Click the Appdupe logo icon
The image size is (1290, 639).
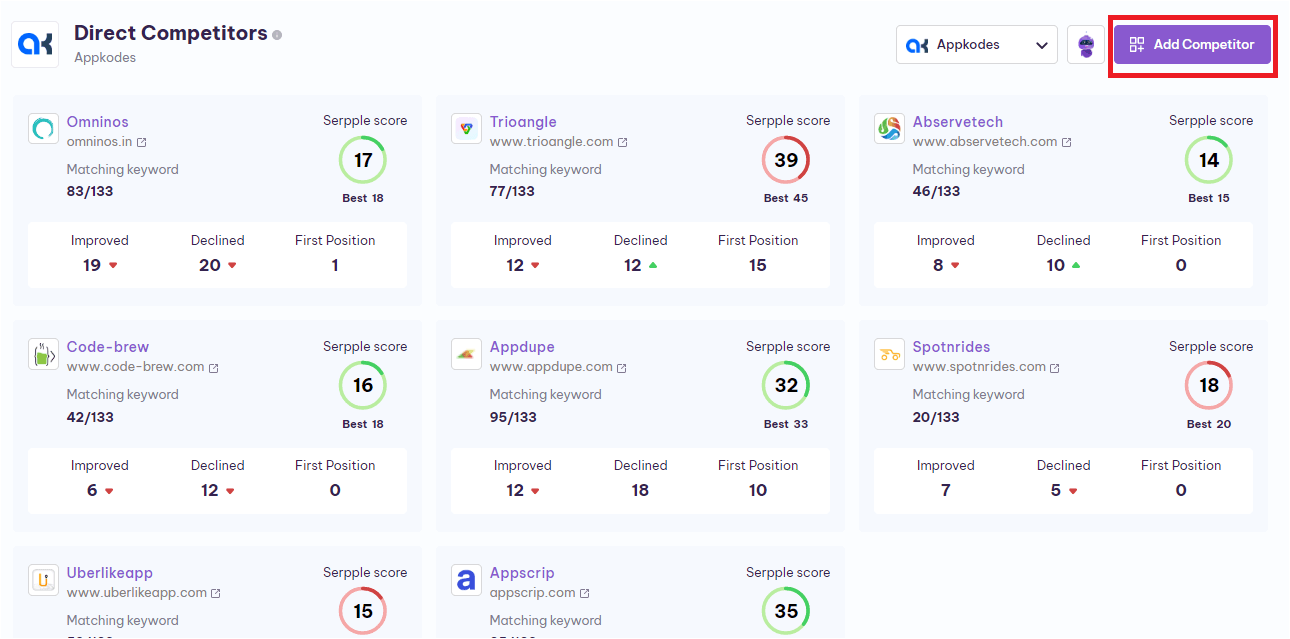point(466,354)
